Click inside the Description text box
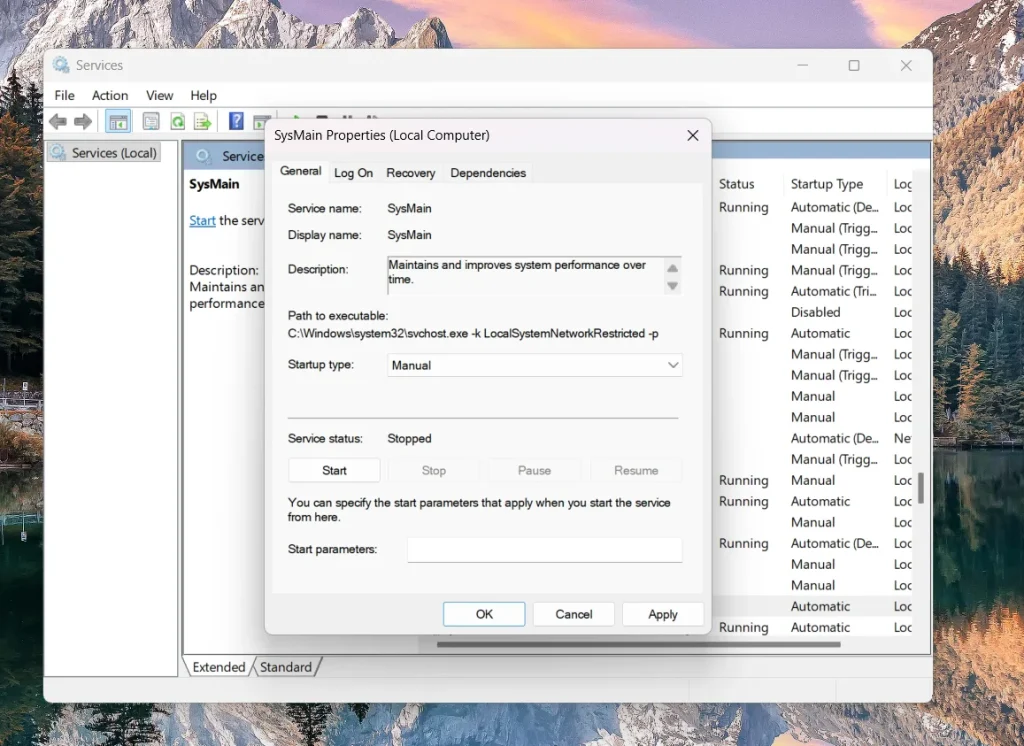The image size is (1024, 746). click(x=526, y=275)
